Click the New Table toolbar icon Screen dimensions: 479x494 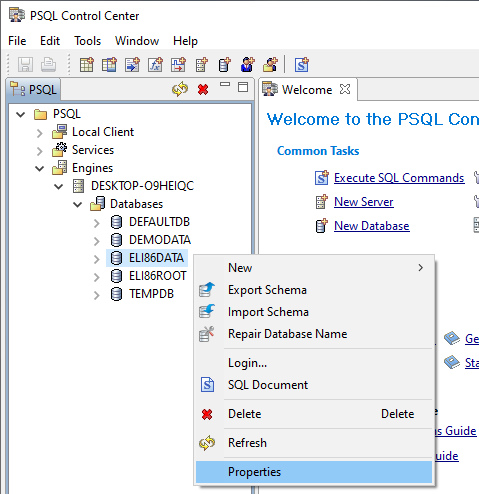(x=87, y=64)
